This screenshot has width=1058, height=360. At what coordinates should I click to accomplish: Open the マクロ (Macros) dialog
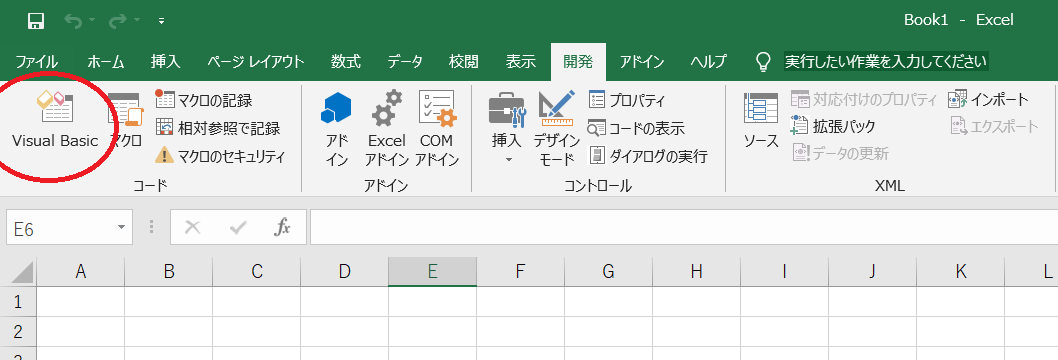(x=126, y=120)
